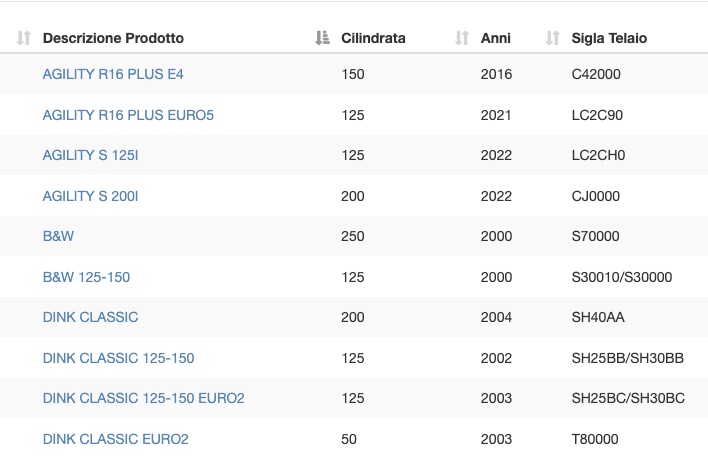
Task: Open AGILITY R16 PLUS EURO5 product
Action: tap(128, 115)
